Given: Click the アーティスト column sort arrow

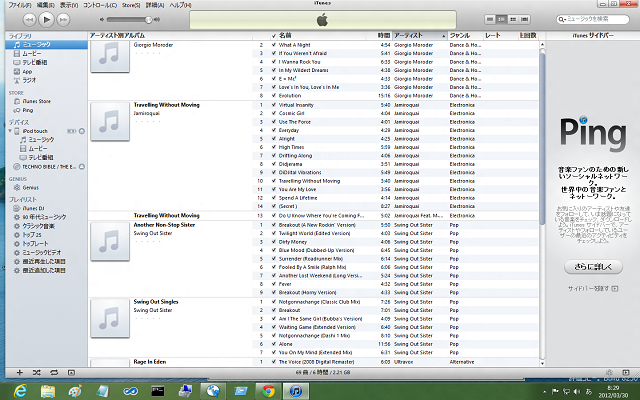Looking at the screenshot, I should (x=443, y=35).
